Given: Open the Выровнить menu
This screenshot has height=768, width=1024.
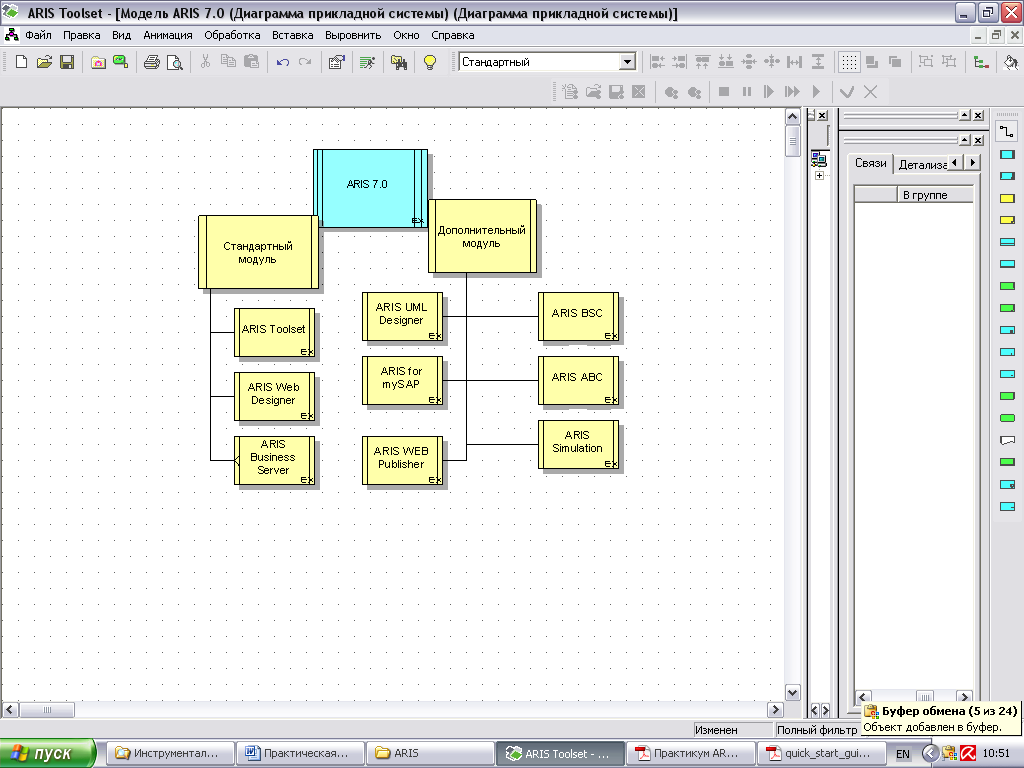Looking at the screenshot, I should 353,35.
